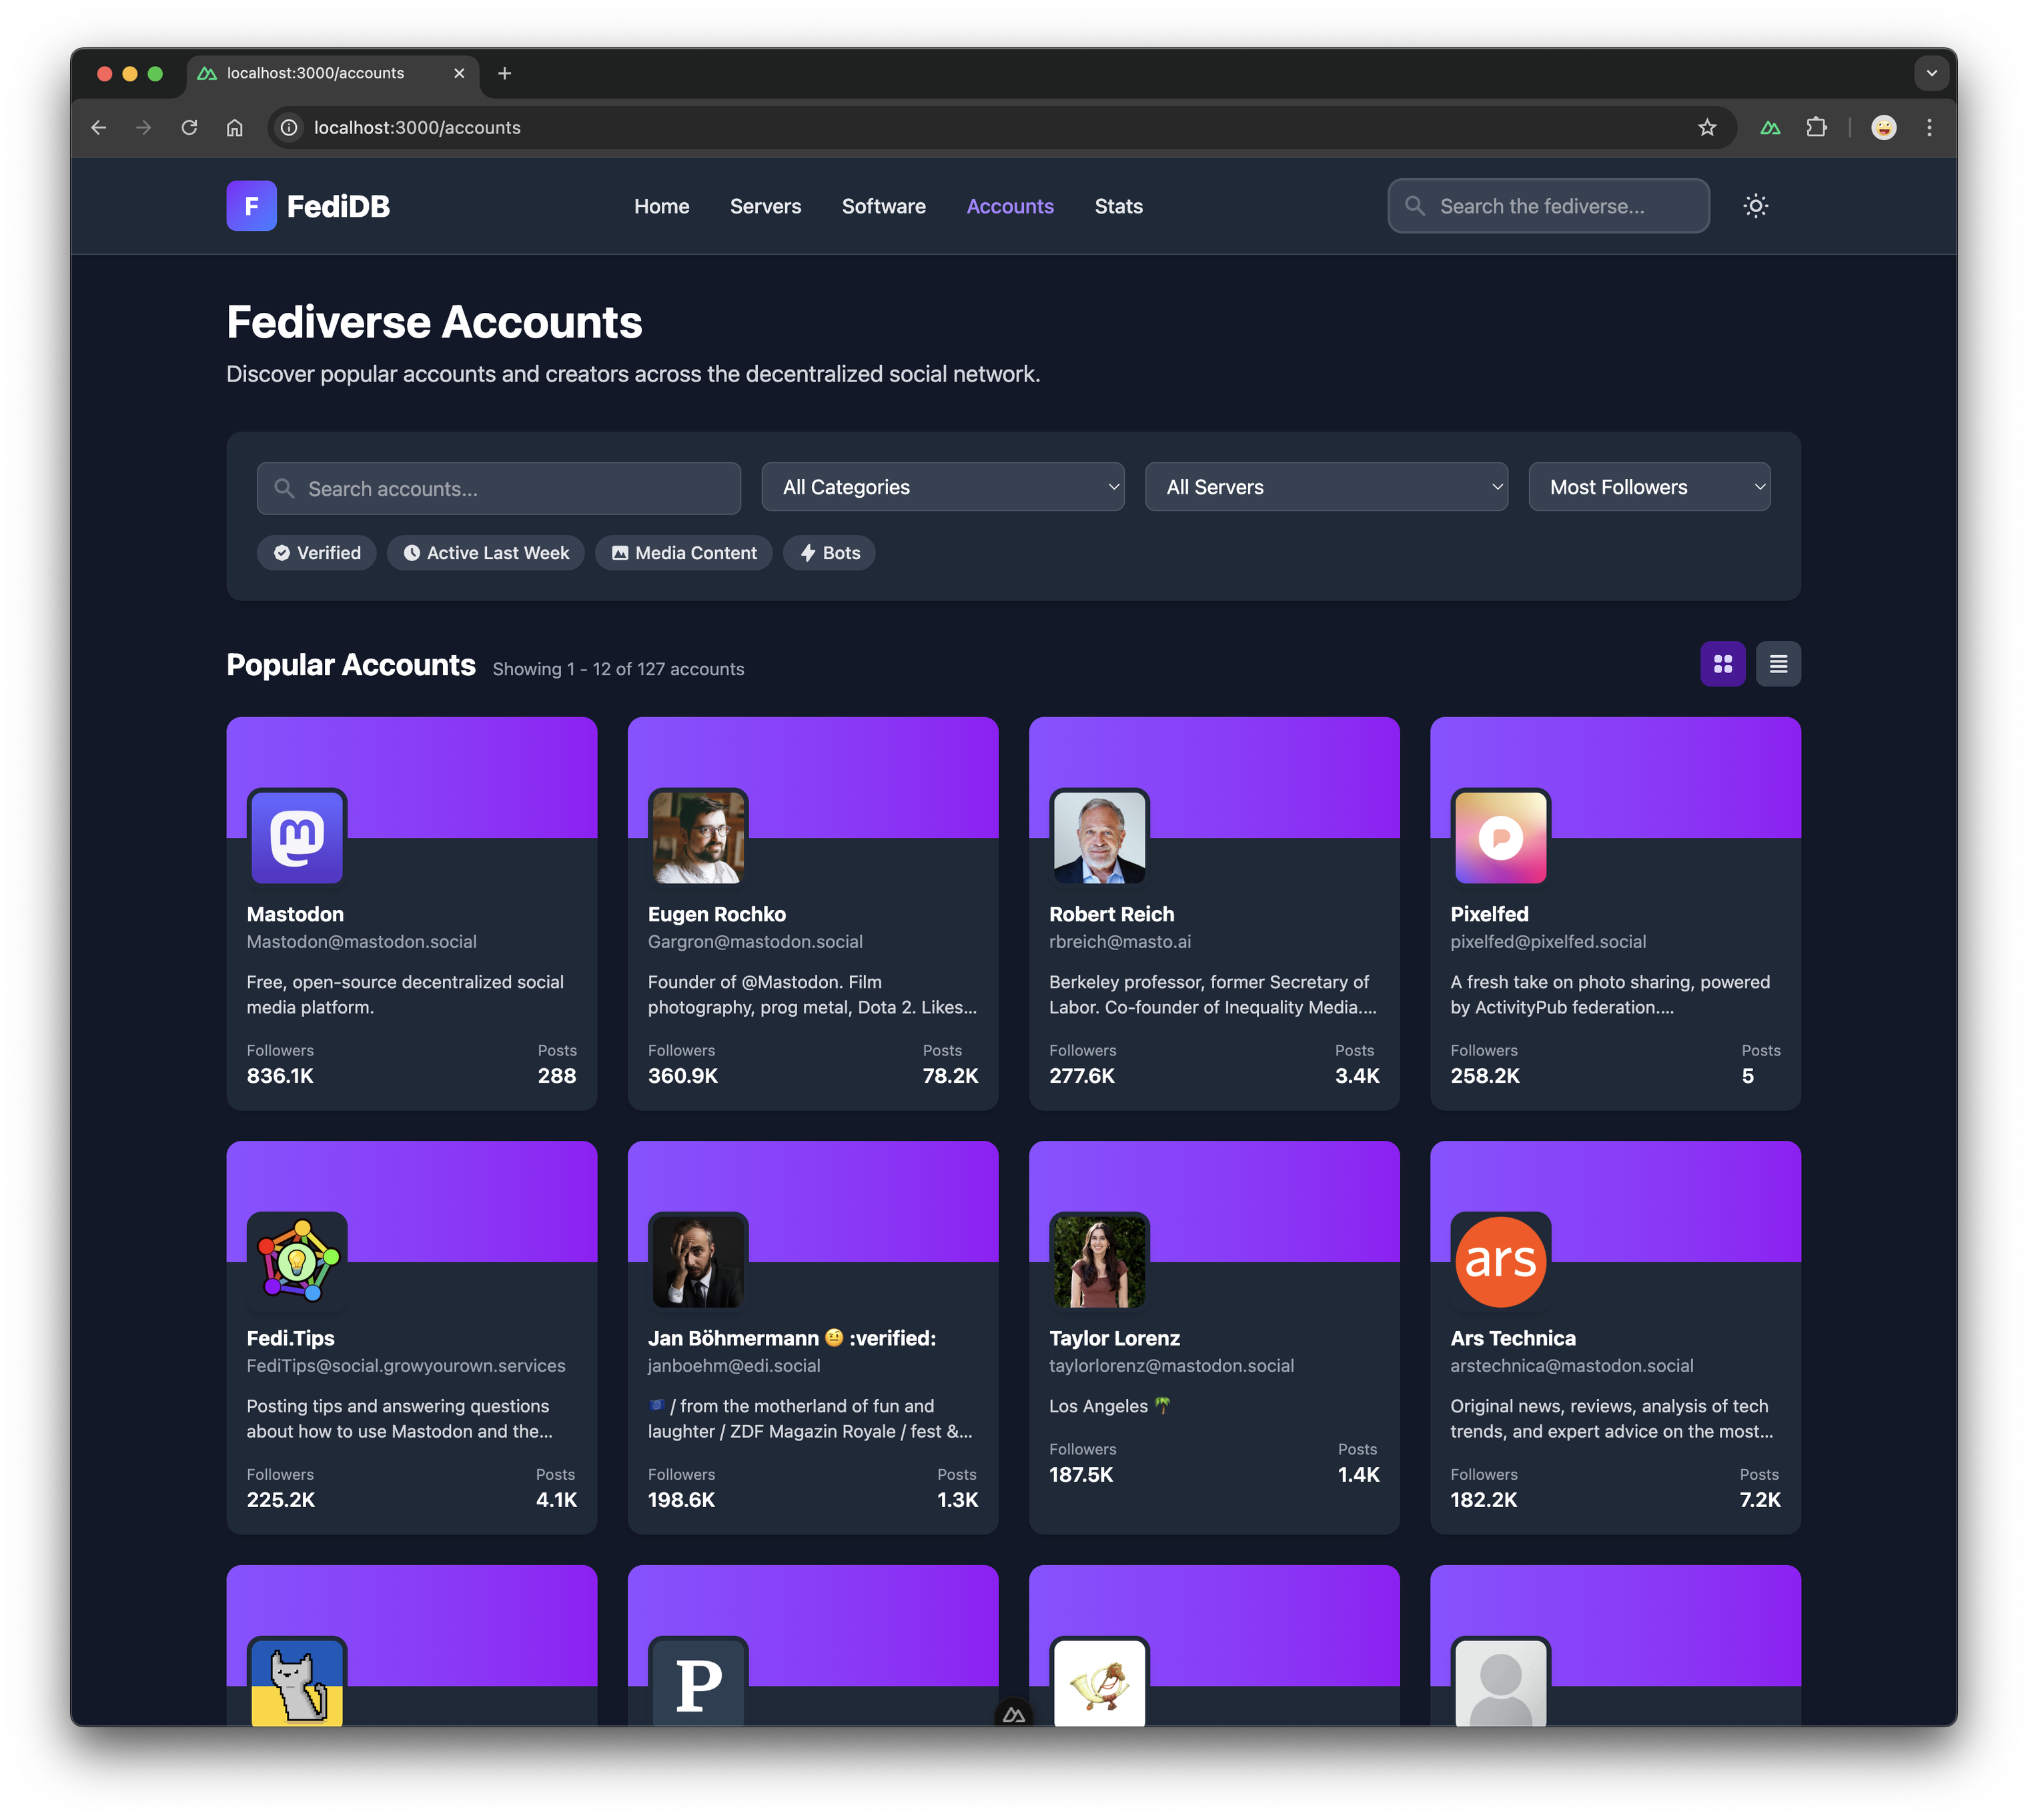
Task: Bookmark this page with the star icon
Action: [x=1707, y=127]
